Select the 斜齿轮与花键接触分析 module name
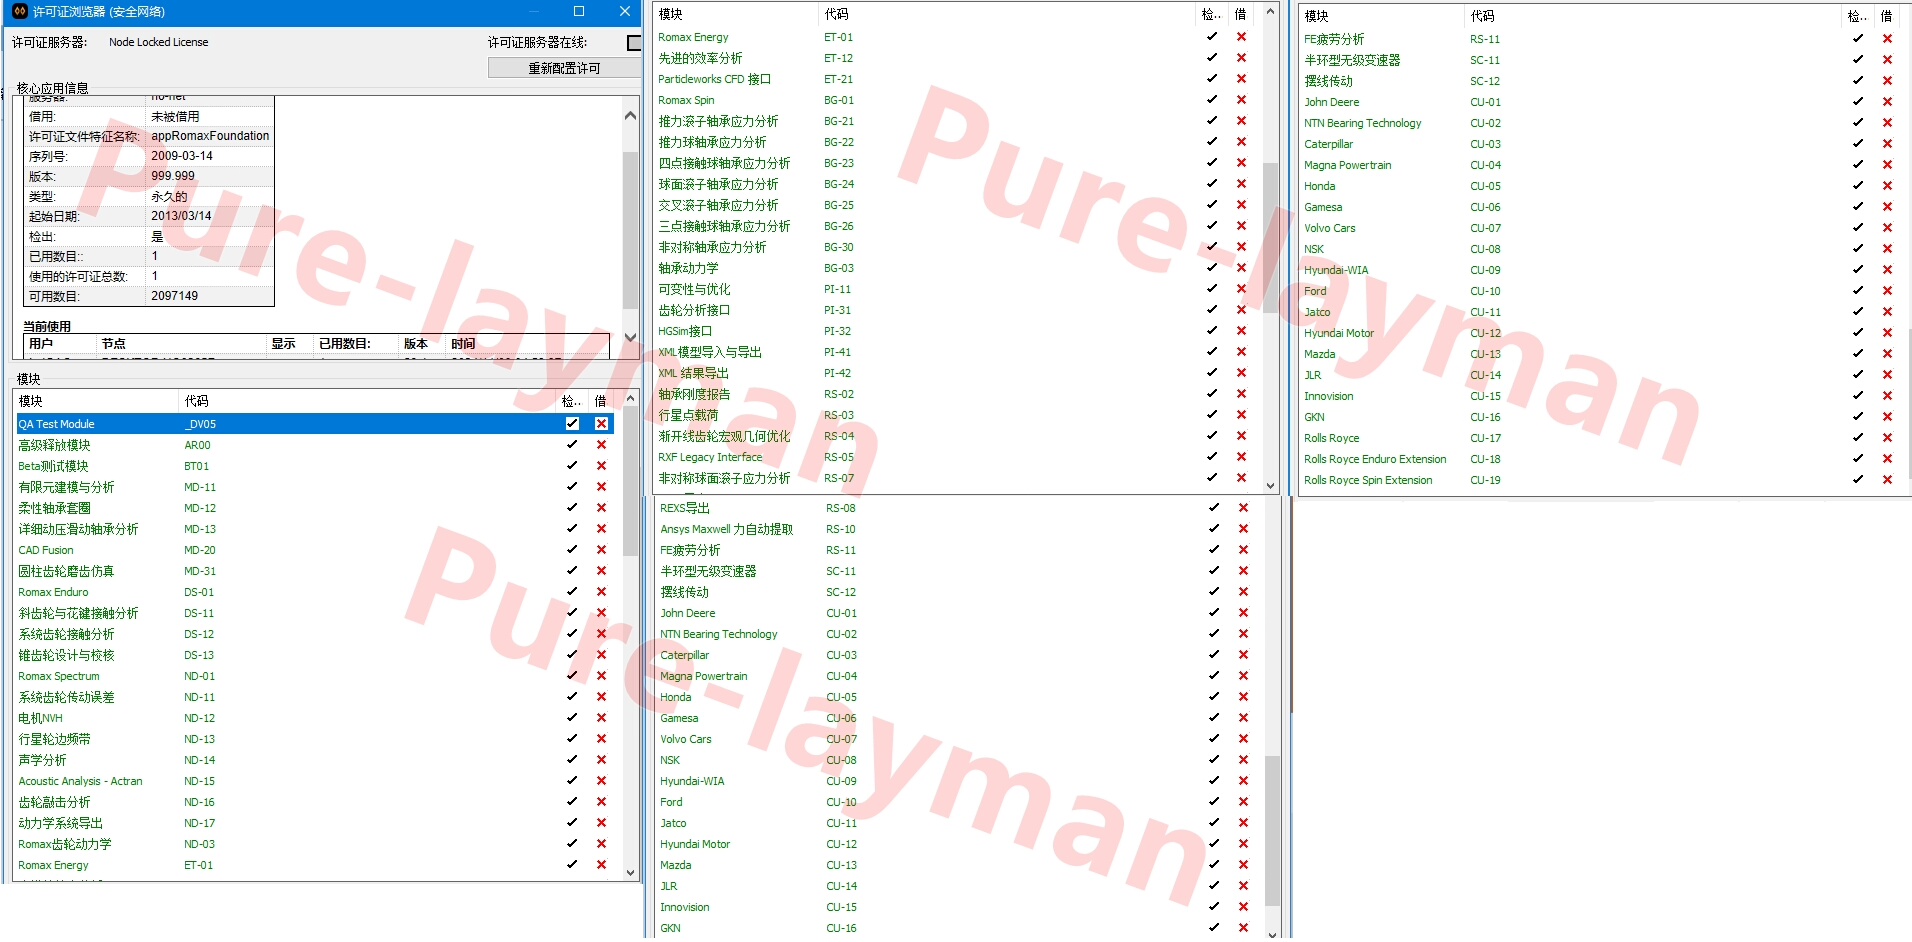The image size is (1912, 942). point(78,613)
